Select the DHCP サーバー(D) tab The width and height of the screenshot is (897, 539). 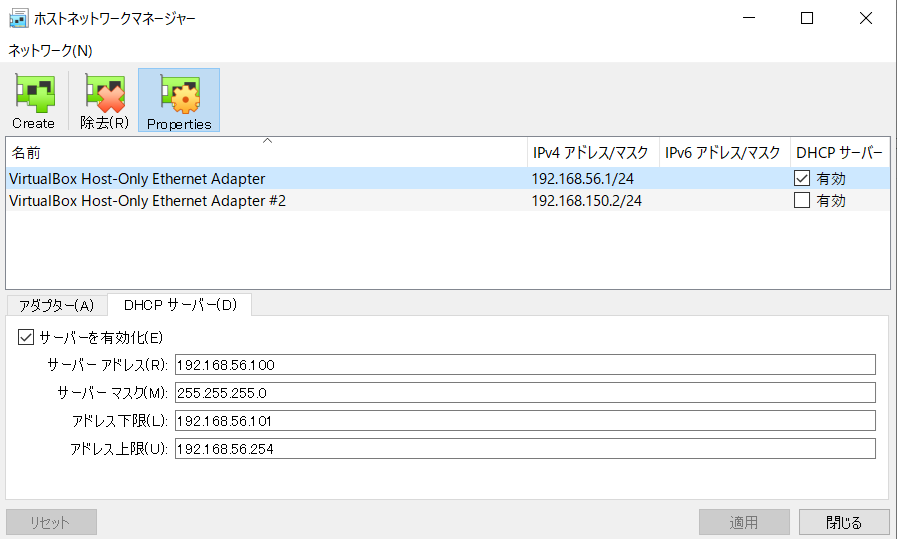(180, 305)
